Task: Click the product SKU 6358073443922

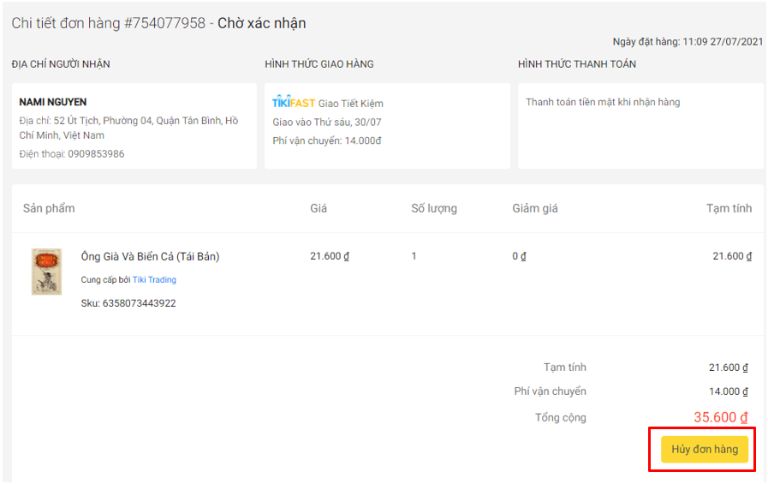Action: 128,303
